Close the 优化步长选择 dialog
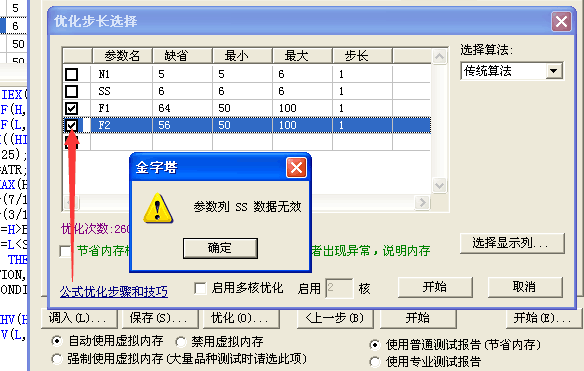The width and height of the screenshot is (584, 371). click(561, 21)
